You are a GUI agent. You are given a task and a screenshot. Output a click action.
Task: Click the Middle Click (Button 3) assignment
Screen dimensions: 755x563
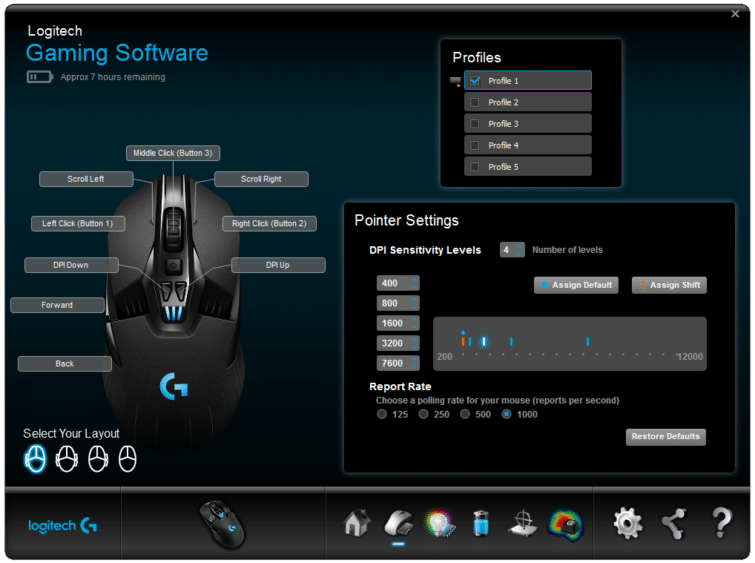click(x=173, y=153)
